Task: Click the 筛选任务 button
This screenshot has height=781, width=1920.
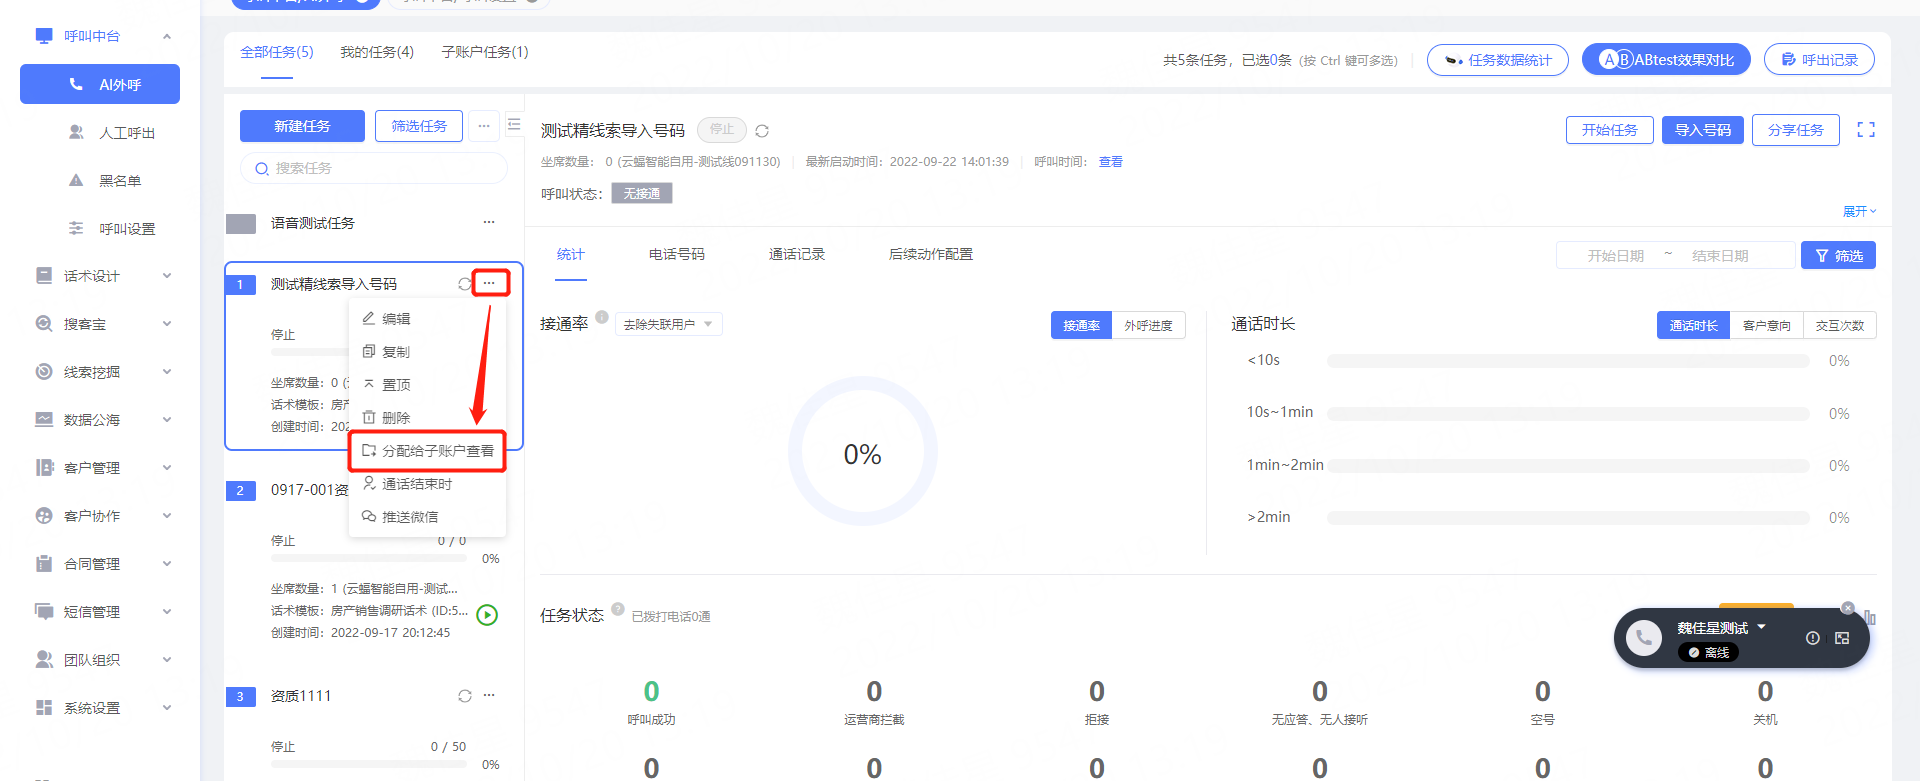Action: 419,126
